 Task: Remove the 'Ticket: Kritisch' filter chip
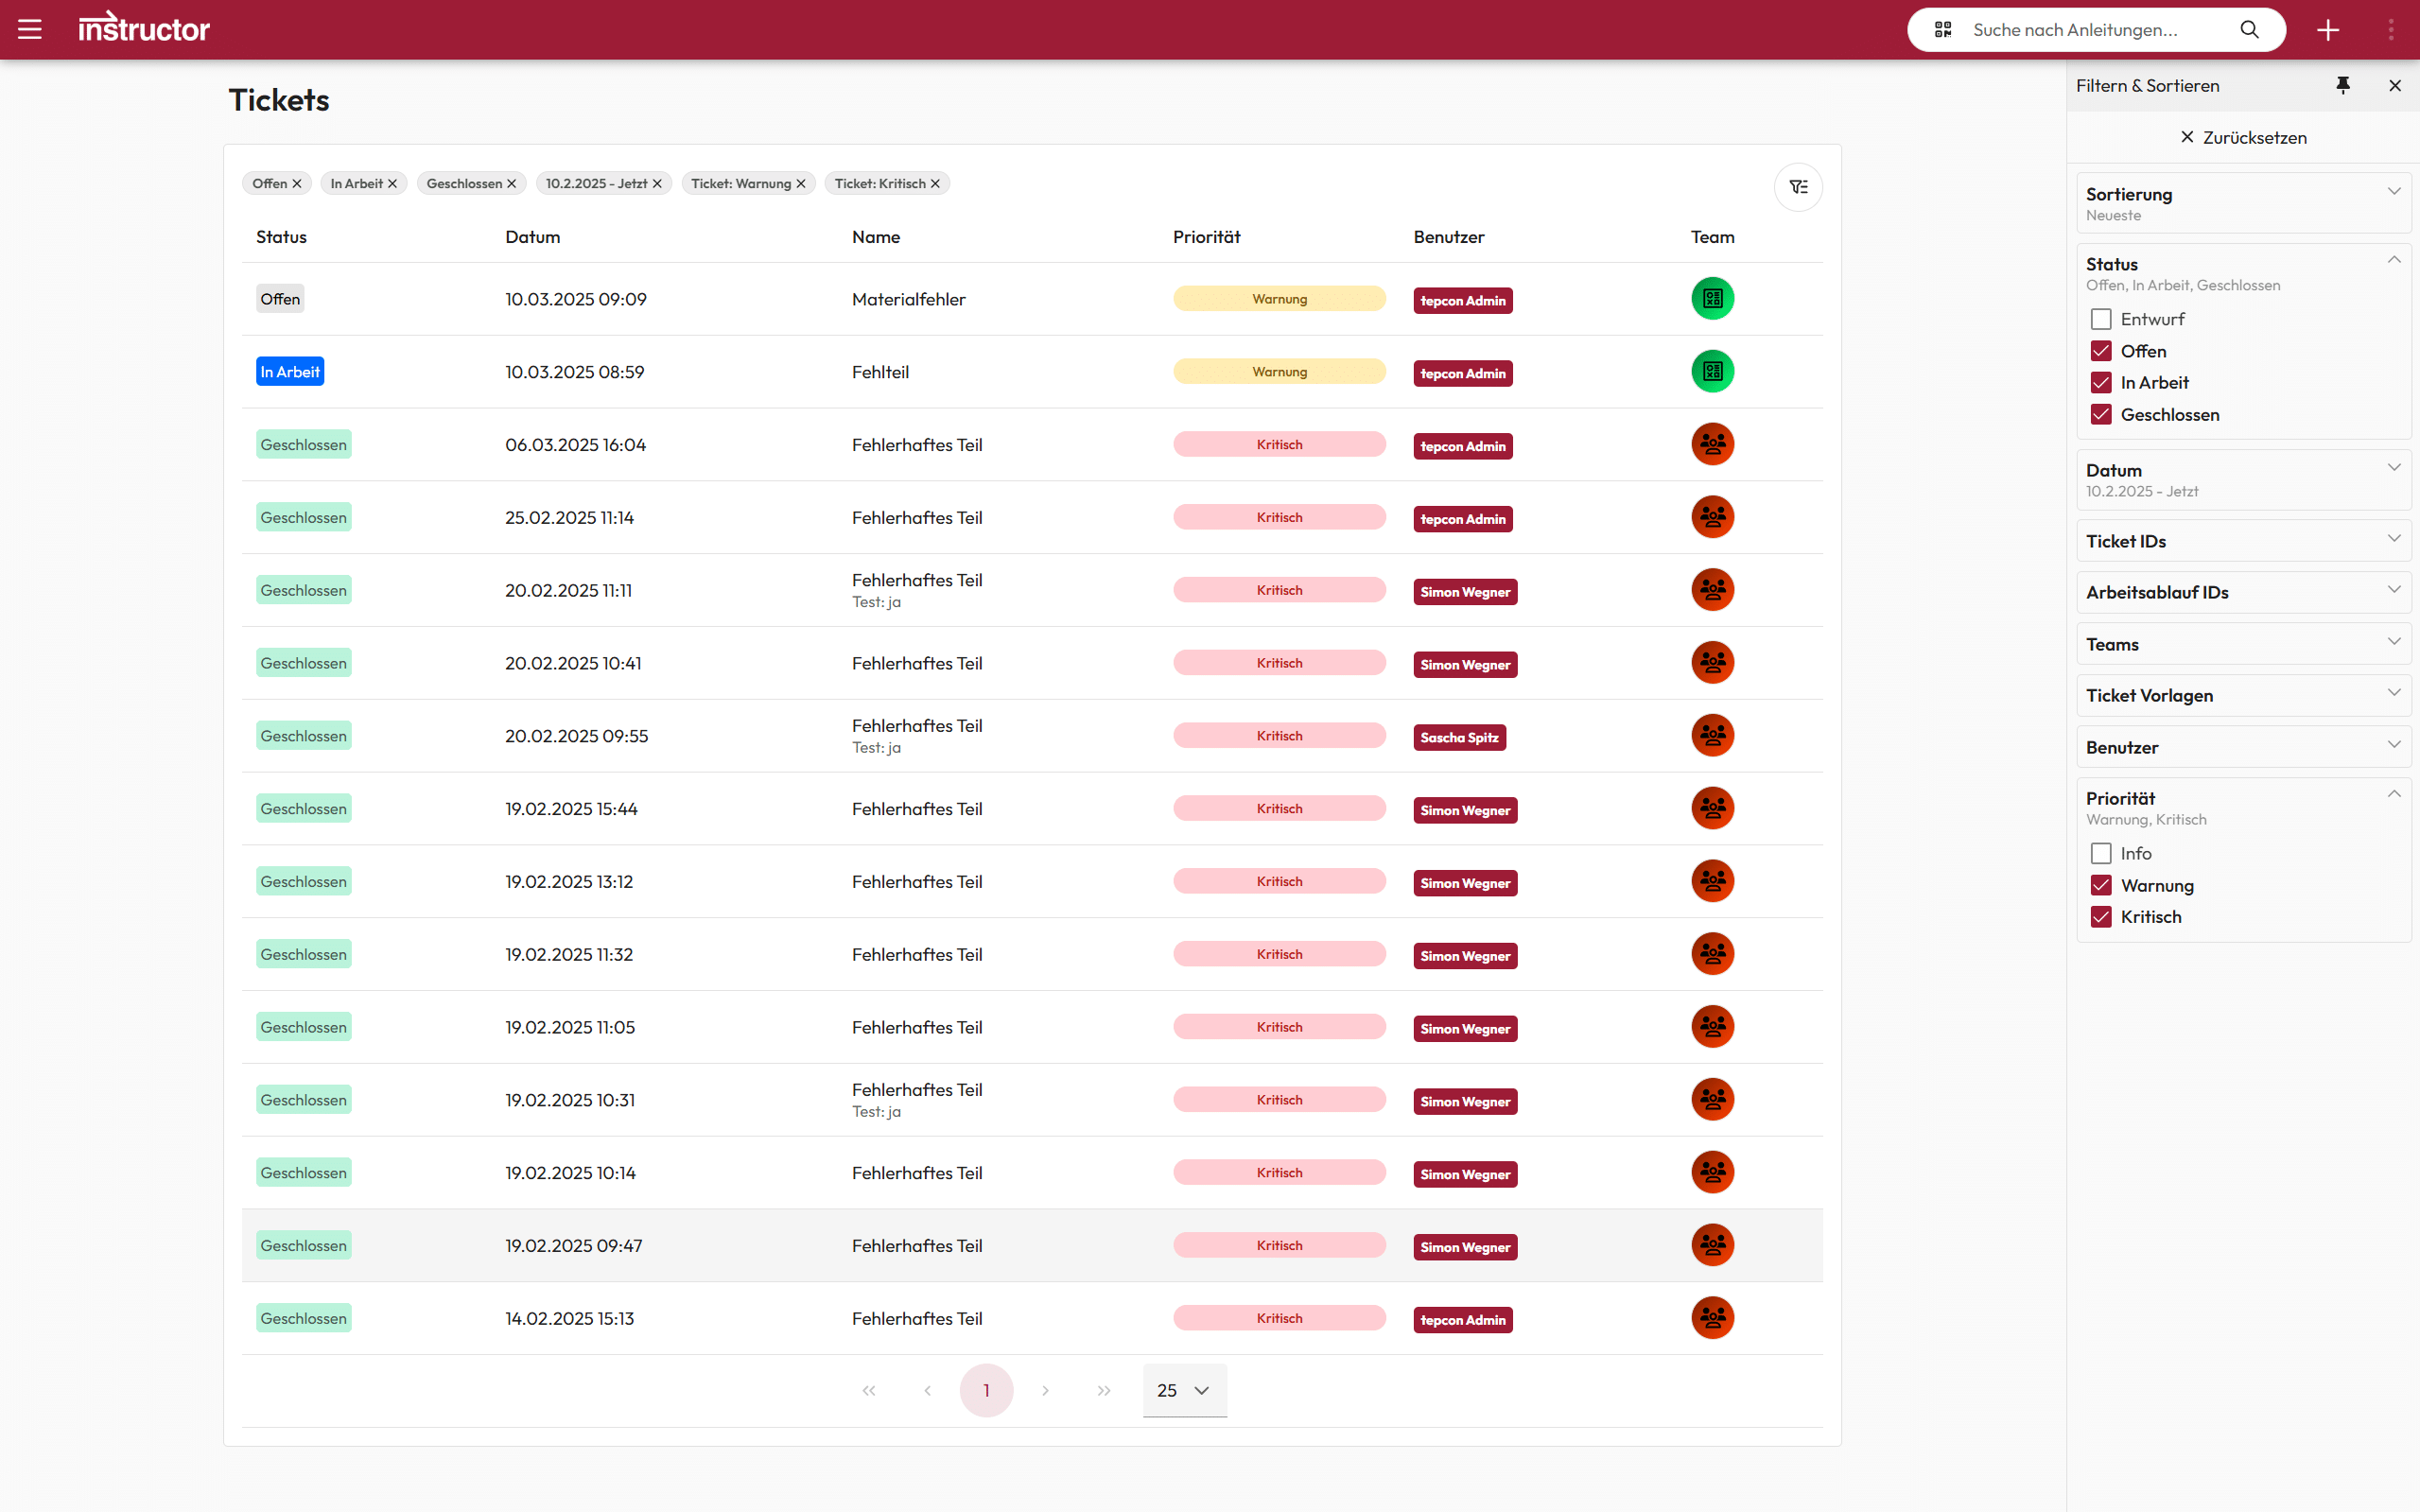[x=935, y=184]
